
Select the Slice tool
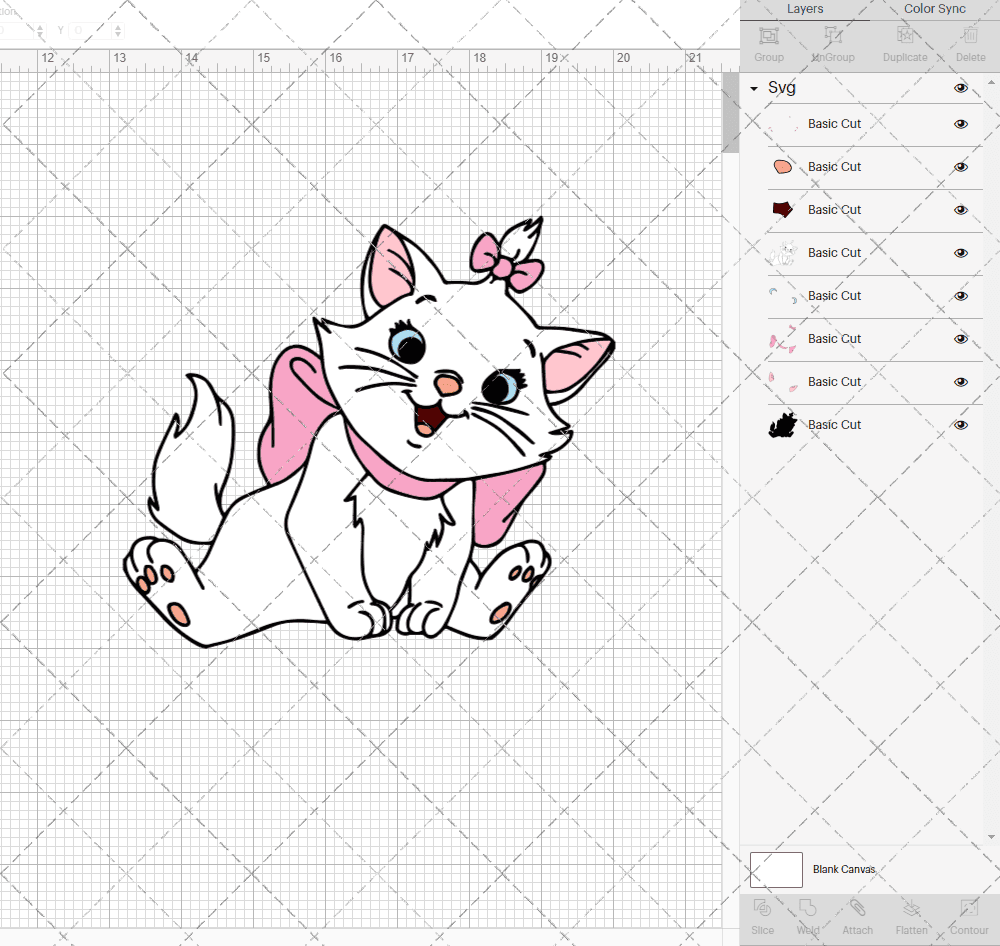pyautogui.click(x=762, y=908)
